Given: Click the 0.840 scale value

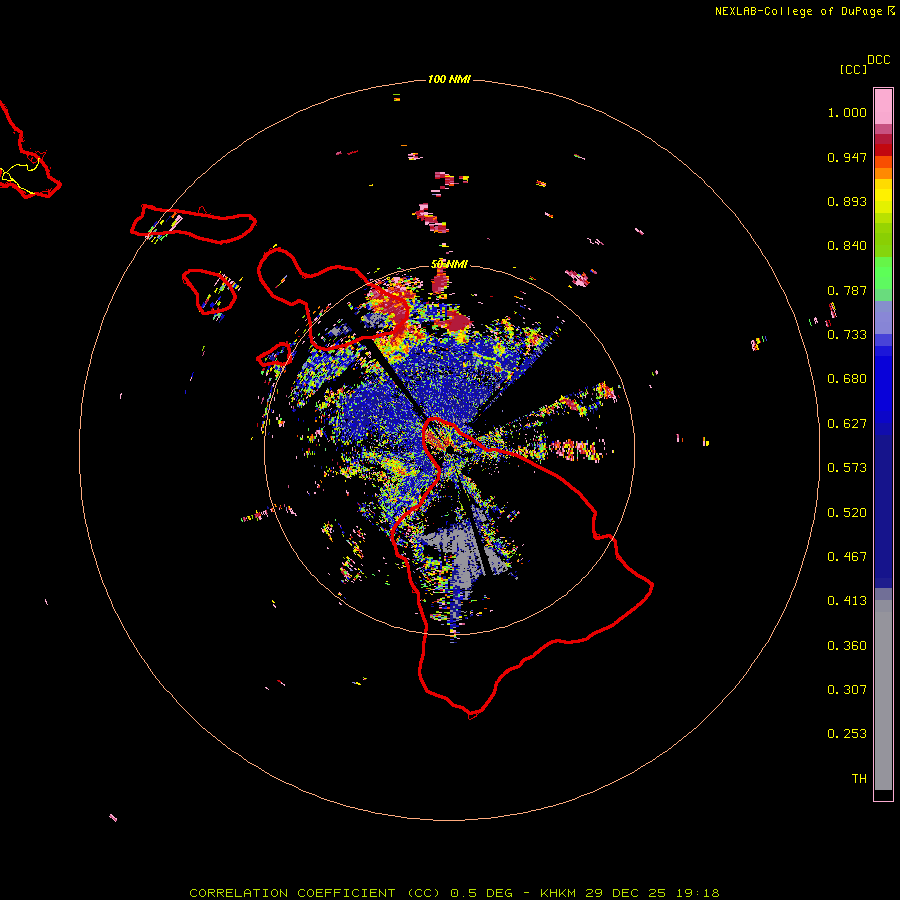Looking at the screenshot, I should coord(847,246).
